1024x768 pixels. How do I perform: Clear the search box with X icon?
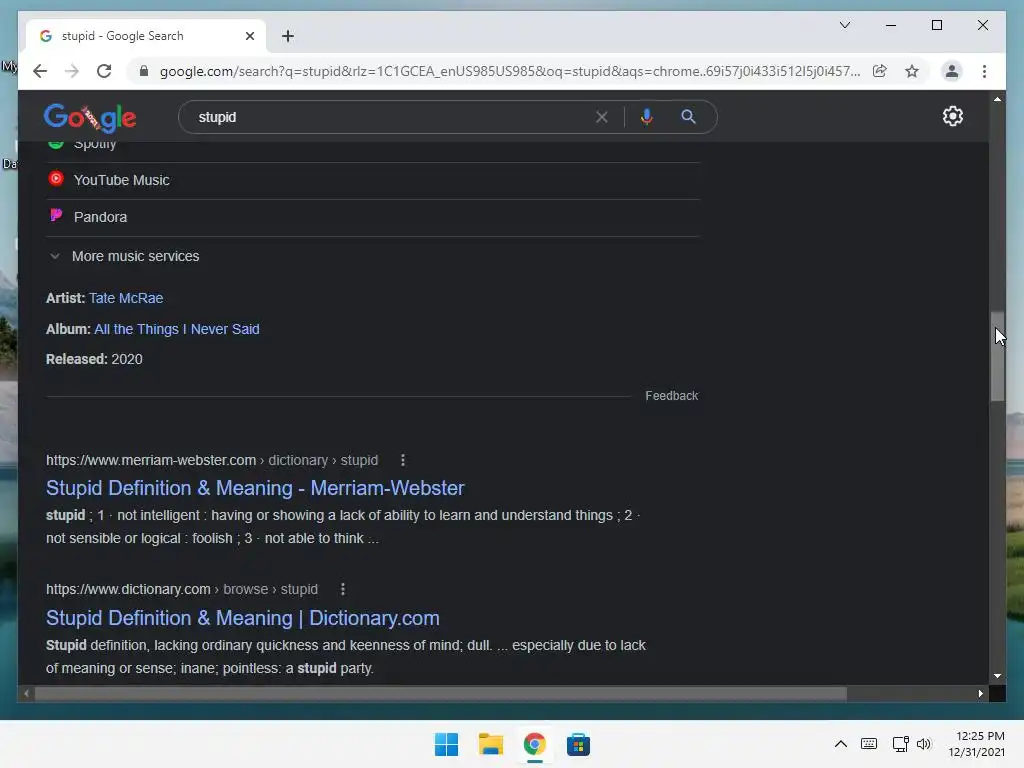601,117
